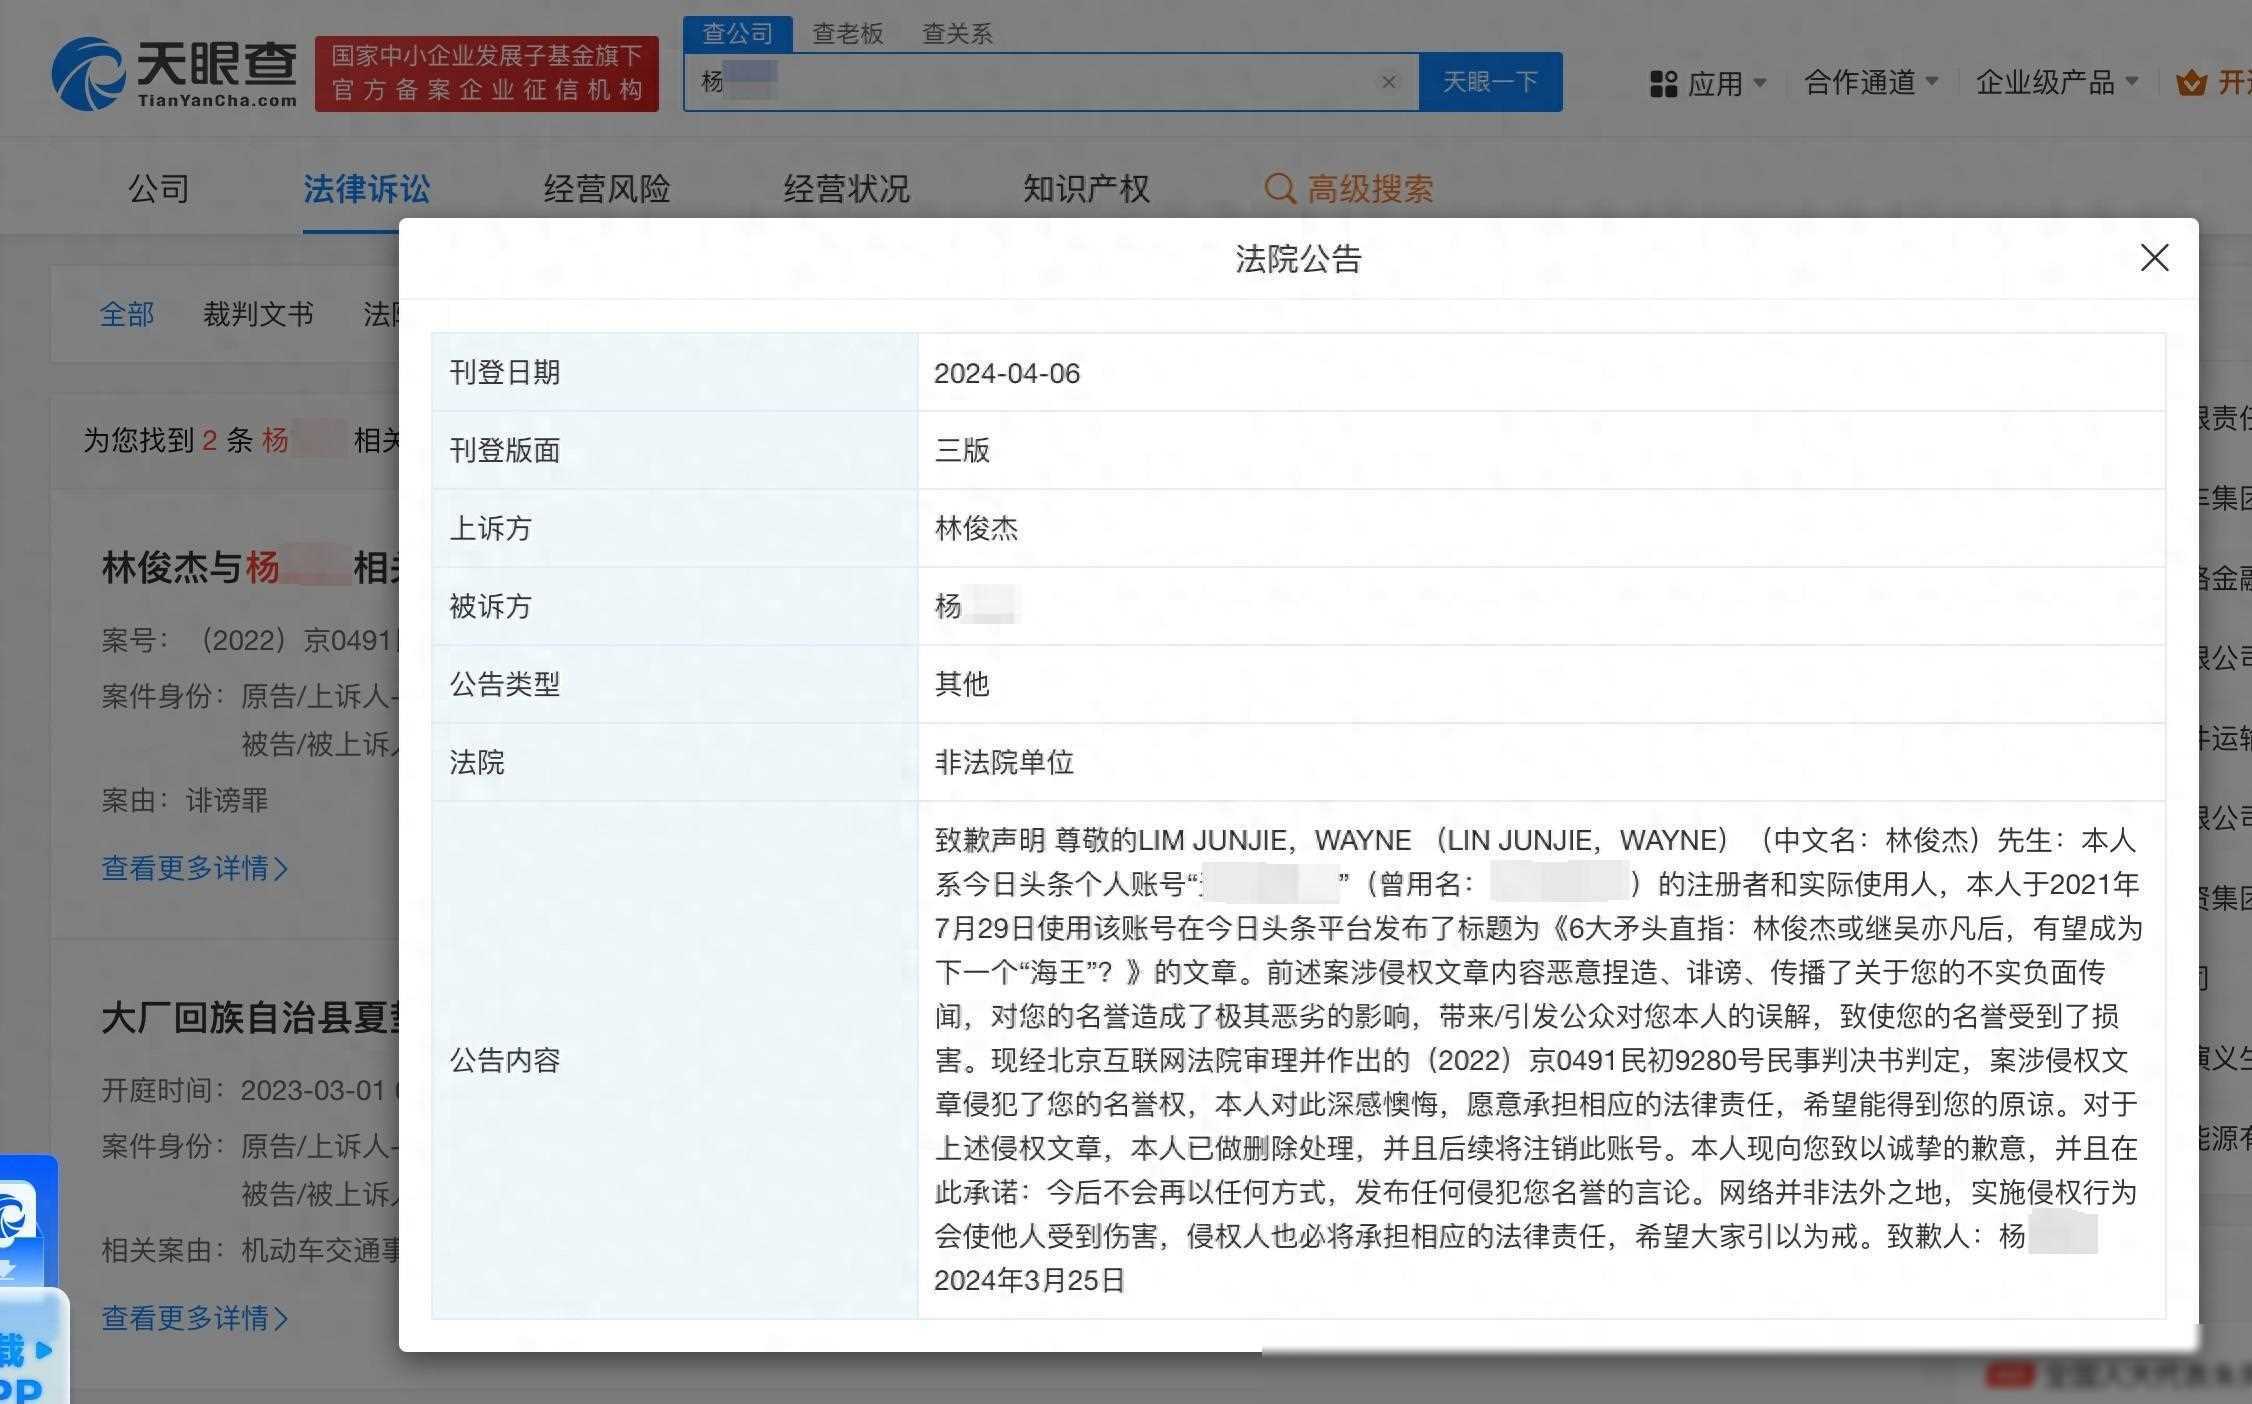
Task: Select the 公司 navigation tab
Action: tap(159, 188)
